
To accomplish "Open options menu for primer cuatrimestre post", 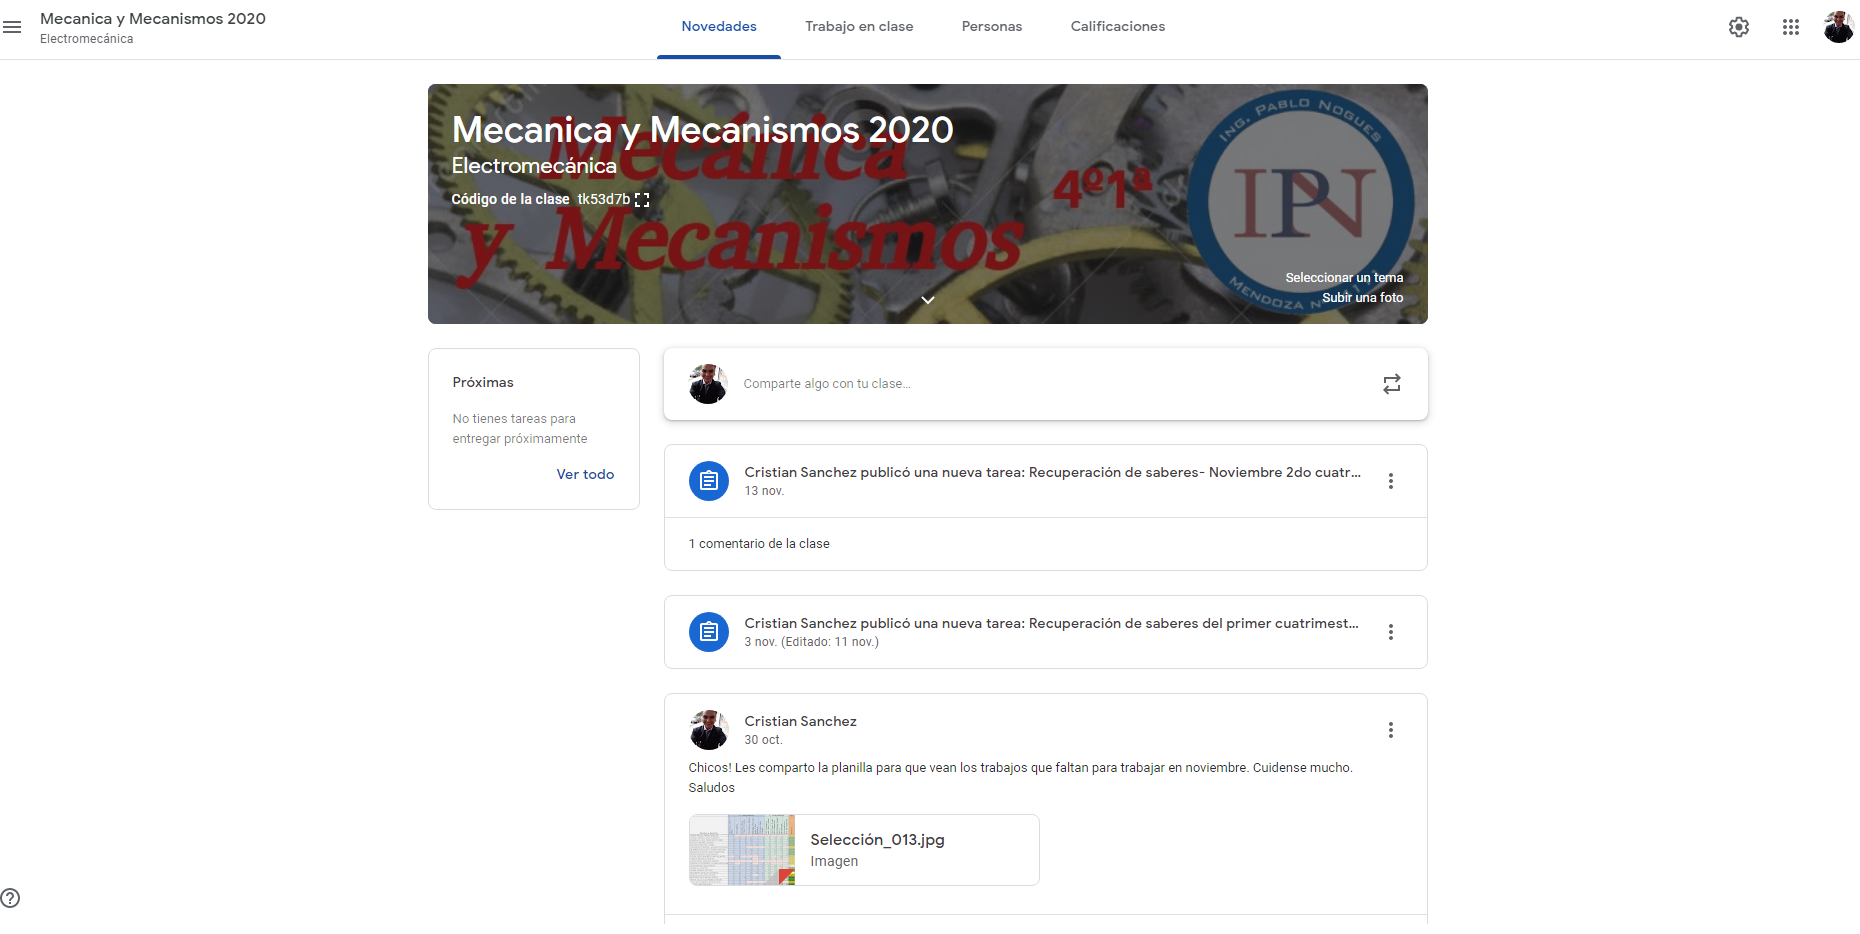I will (x=1390, y=632).
